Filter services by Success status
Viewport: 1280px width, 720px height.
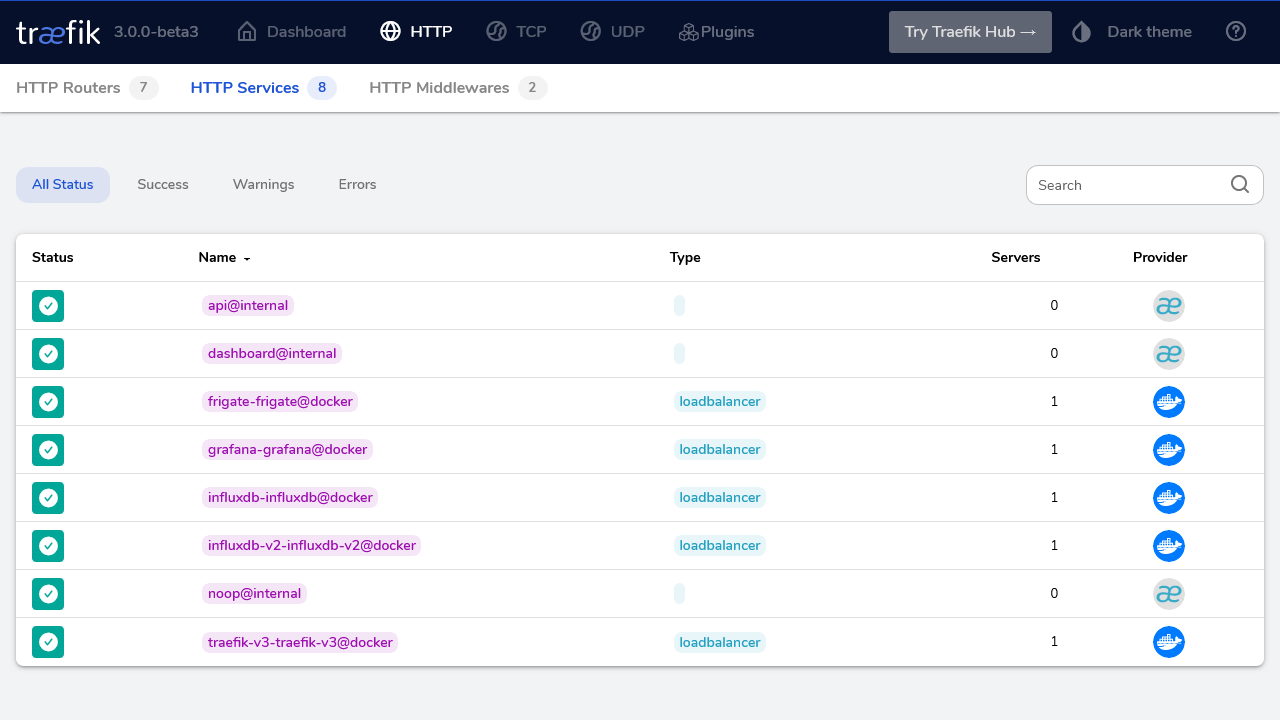point(163,185)
